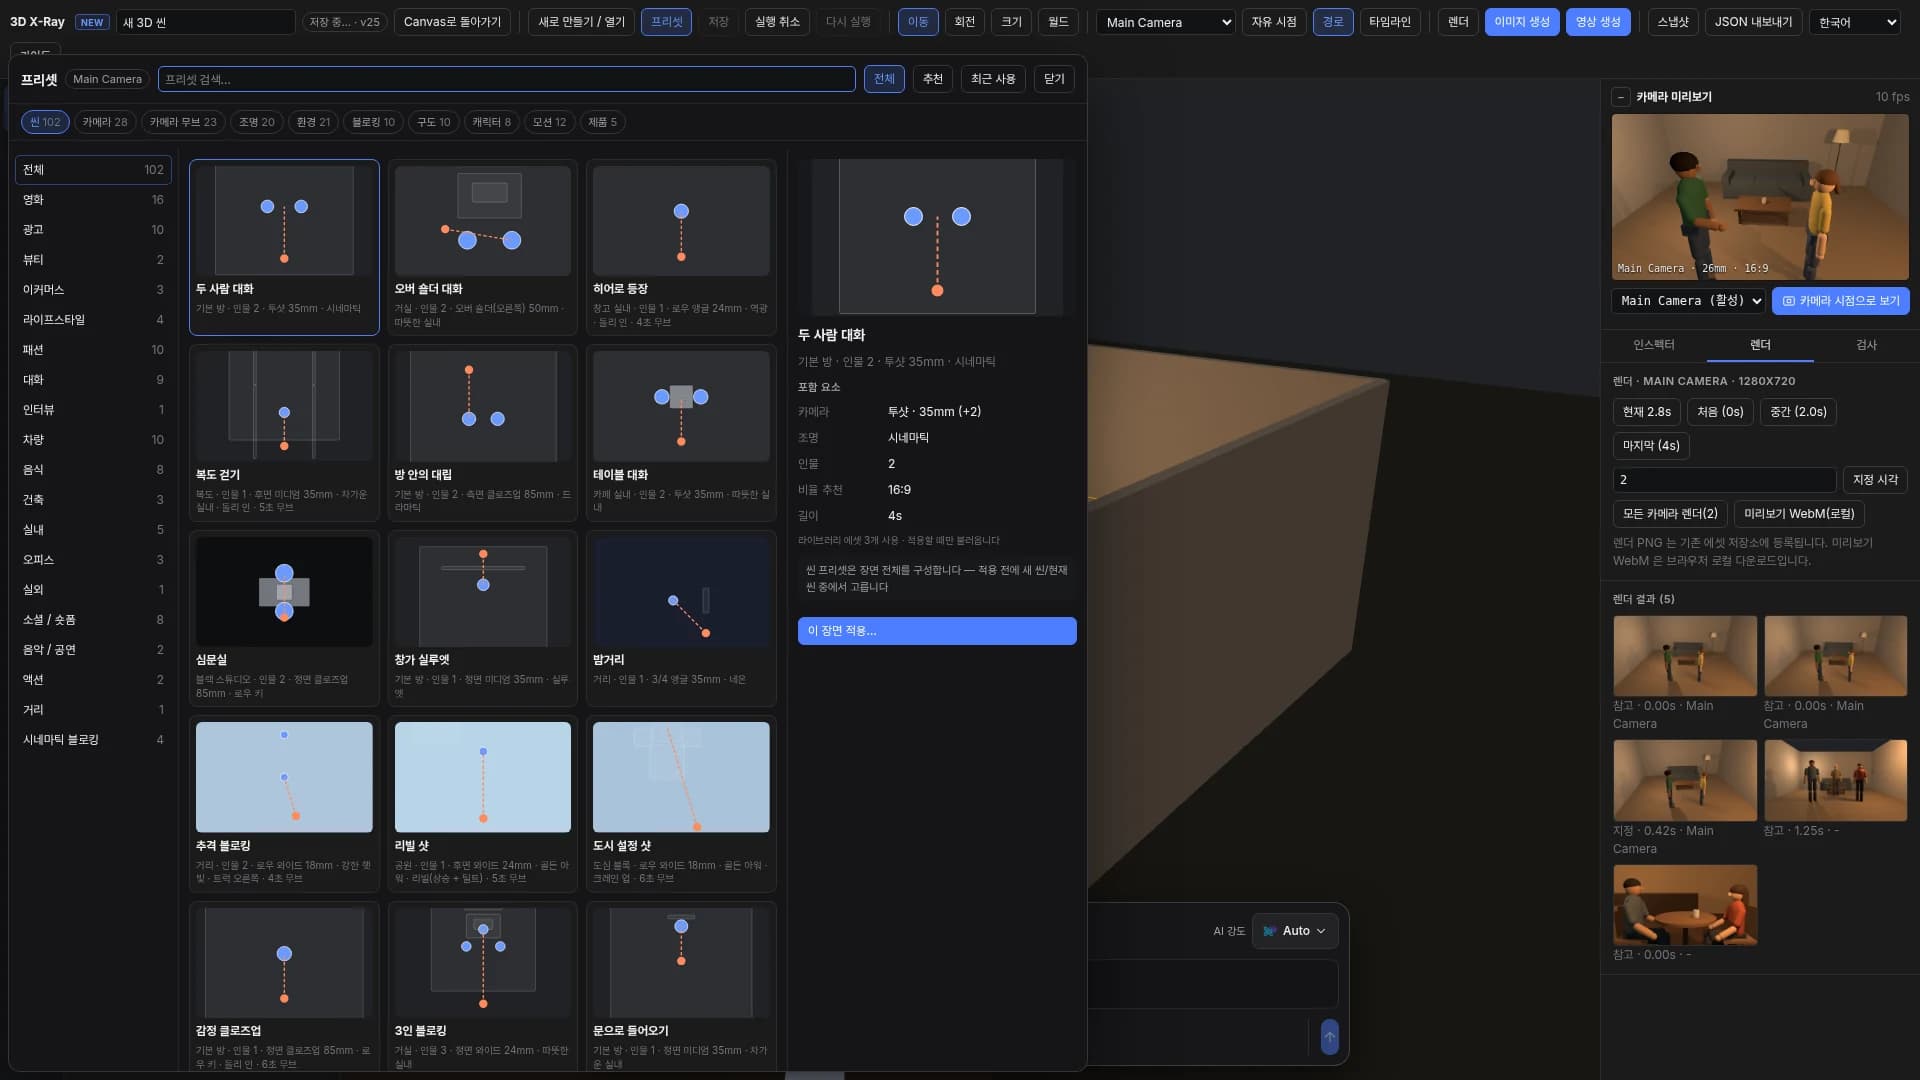Collapse the camera preview panel minus icon
The width and height of the screenshot is (1920, 1080).
[1621, 97]
